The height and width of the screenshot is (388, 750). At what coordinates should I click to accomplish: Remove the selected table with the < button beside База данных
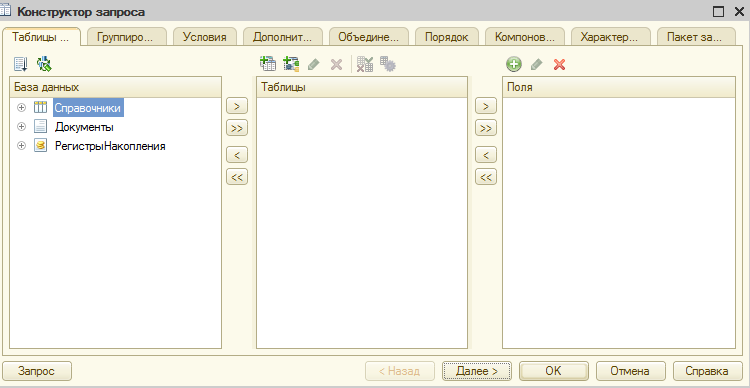pos(237,155)
